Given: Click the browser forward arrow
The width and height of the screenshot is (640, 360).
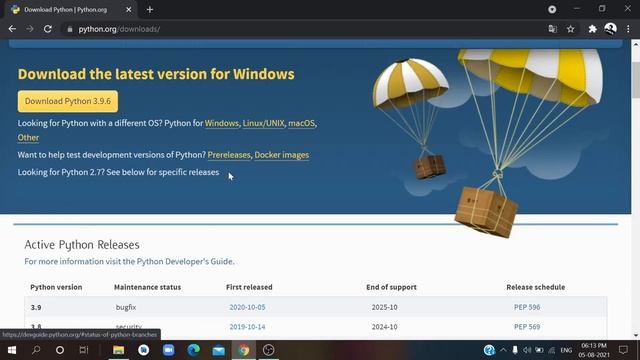Looking at the screenshot, I should coord(30,29).
